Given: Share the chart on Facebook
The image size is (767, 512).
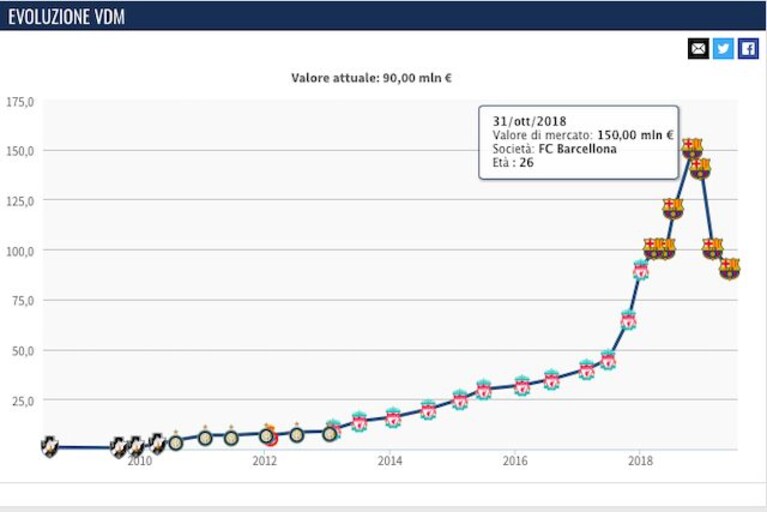Looking at the screenshot, I should pyautogui.click(x=748, y=48).
